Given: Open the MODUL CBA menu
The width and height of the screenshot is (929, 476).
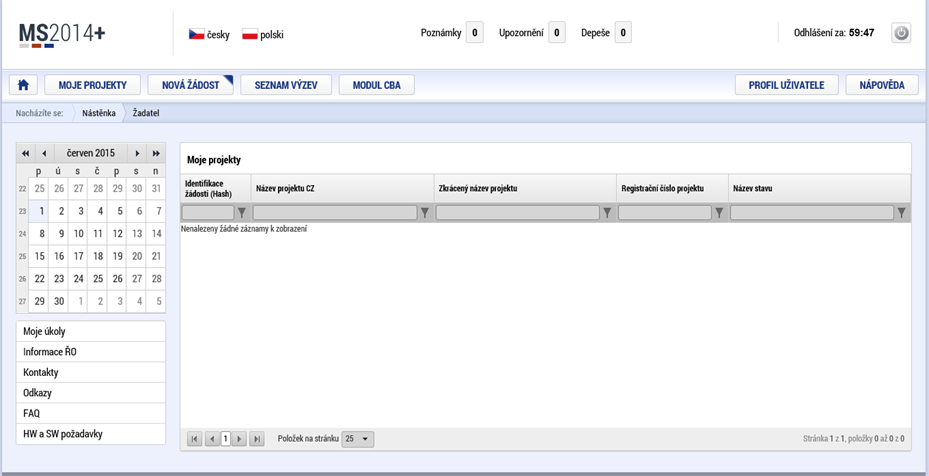Looking at the screenshot, I should [x=376, y=85].
